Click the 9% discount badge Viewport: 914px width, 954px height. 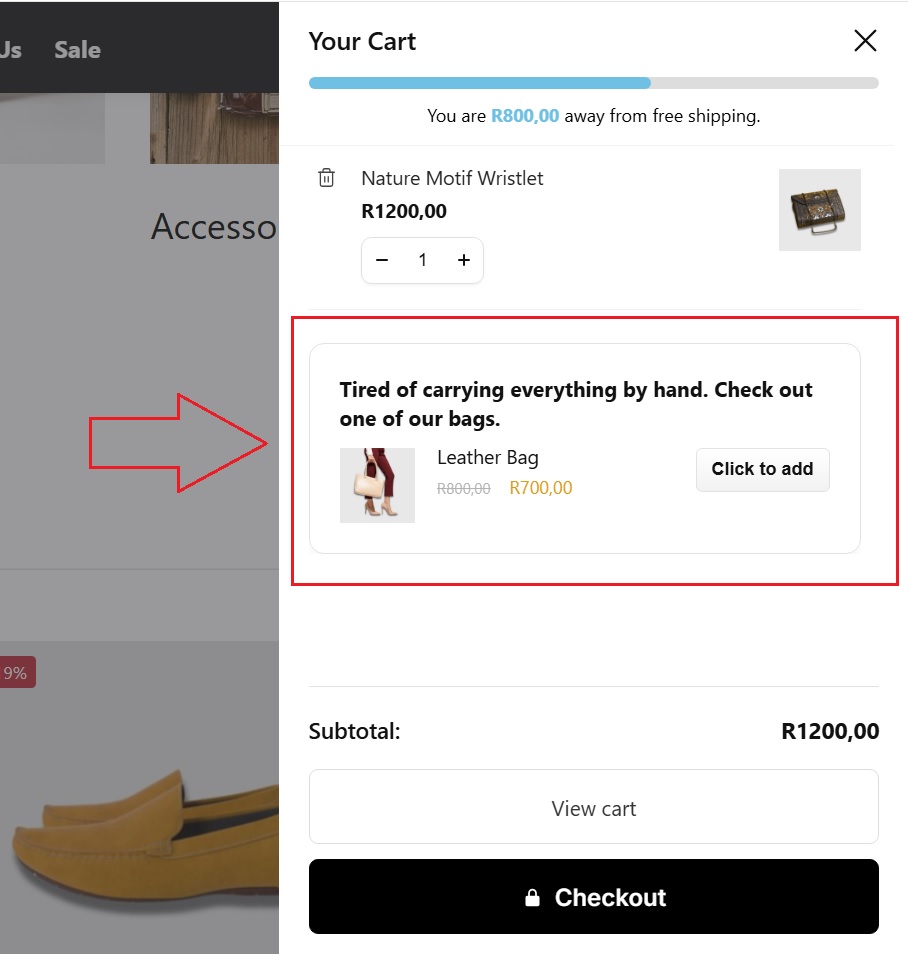point(16,673)
